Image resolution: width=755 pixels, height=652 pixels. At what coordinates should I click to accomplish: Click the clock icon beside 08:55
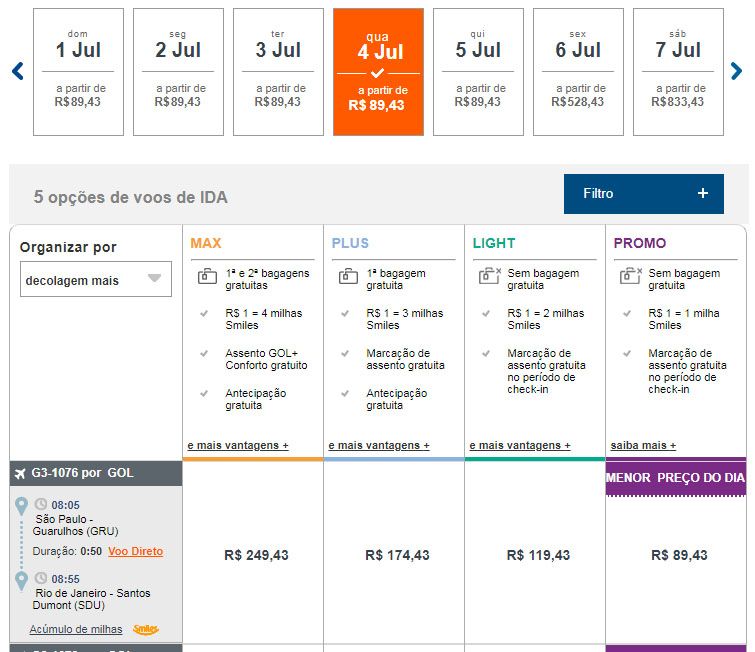tap(41, 578)
